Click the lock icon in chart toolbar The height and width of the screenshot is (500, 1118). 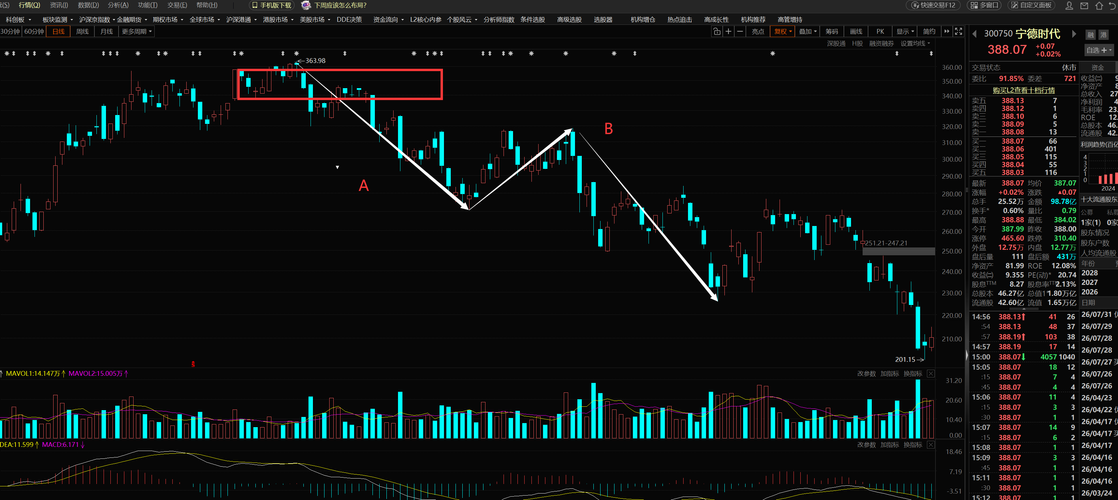click(717, 31)
